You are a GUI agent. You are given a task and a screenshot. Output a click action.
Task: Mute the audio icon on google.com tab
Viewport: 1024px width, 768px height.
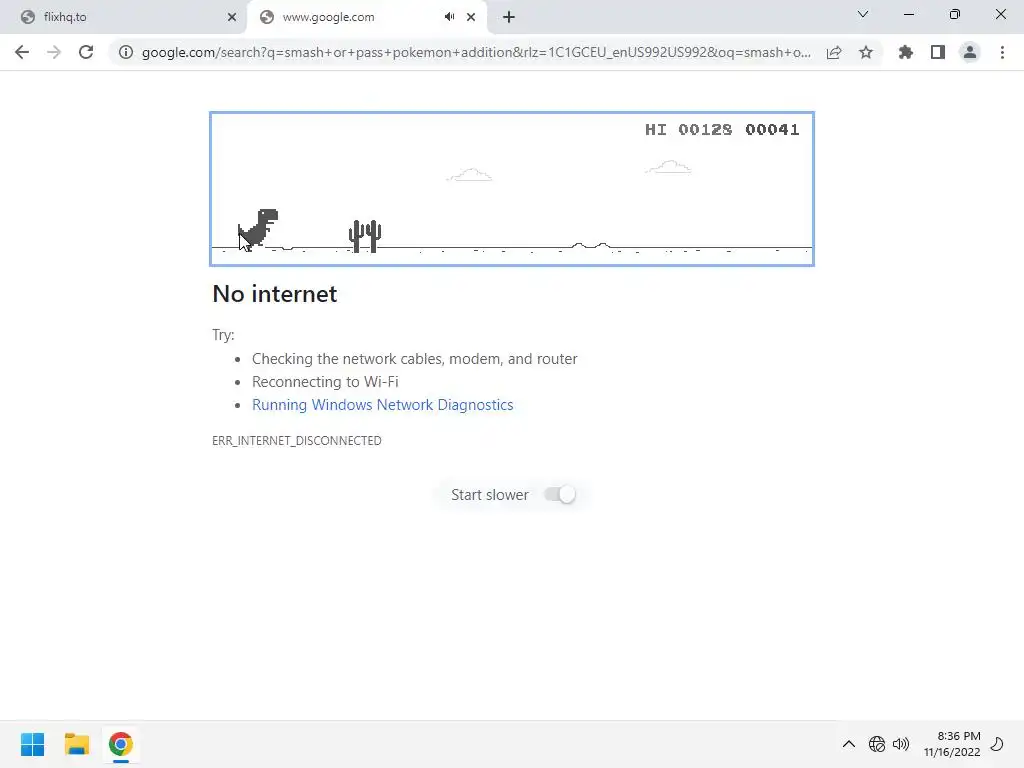click(449, 17)
